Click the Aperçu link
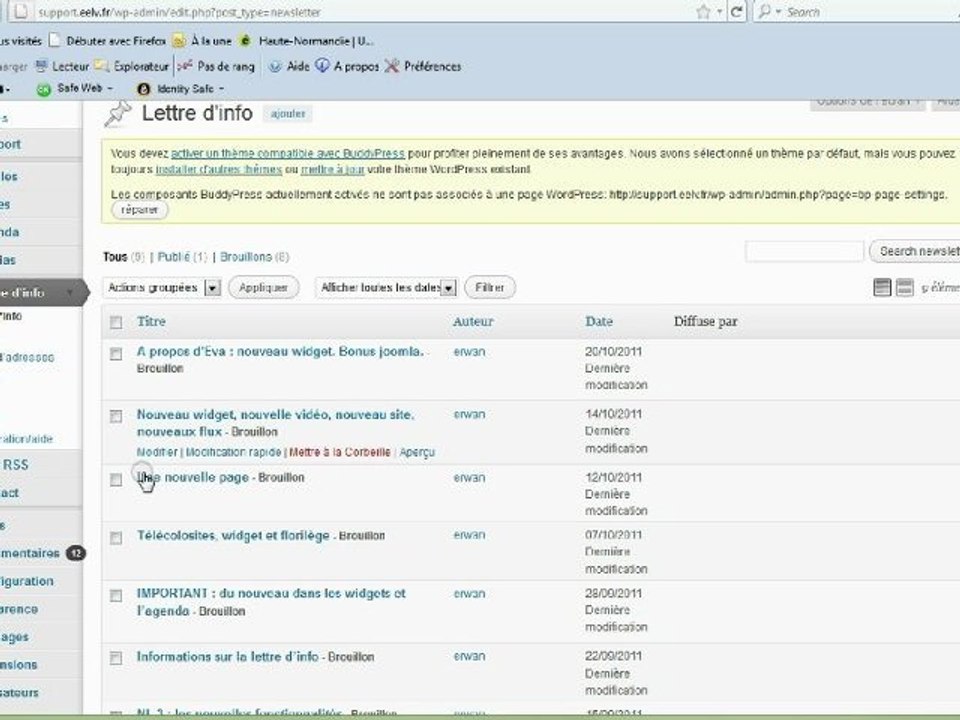This screenshot has width=960, height=720. [x=417, y=452]
